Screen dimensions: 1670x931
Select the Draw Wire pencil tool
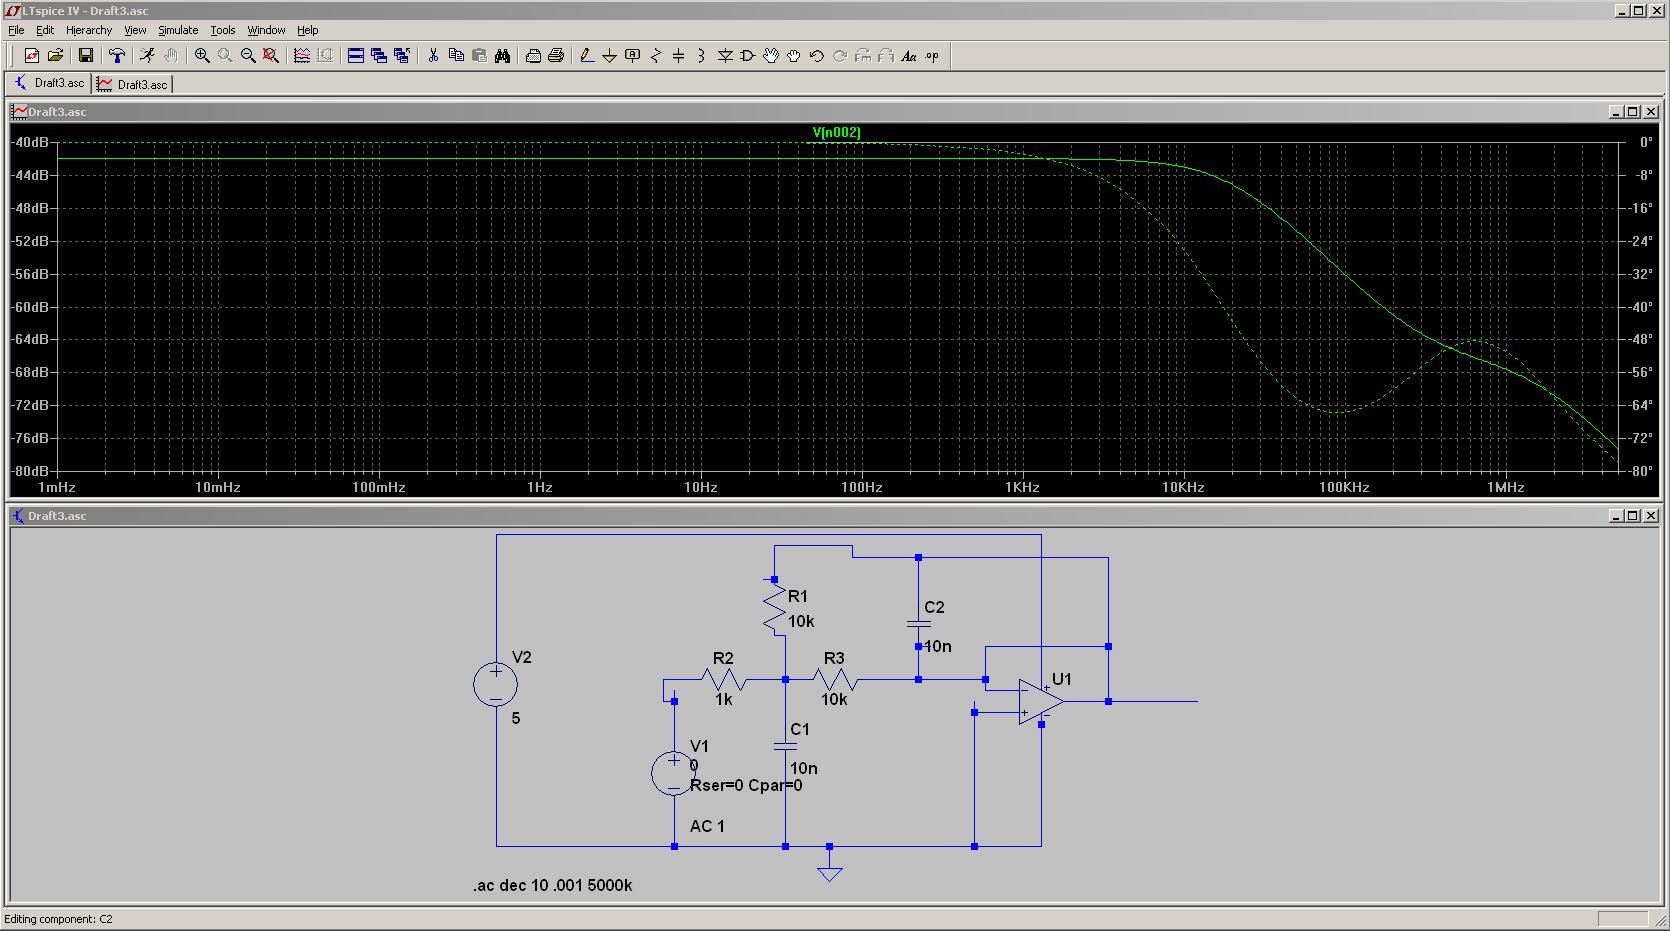point(586,56)
